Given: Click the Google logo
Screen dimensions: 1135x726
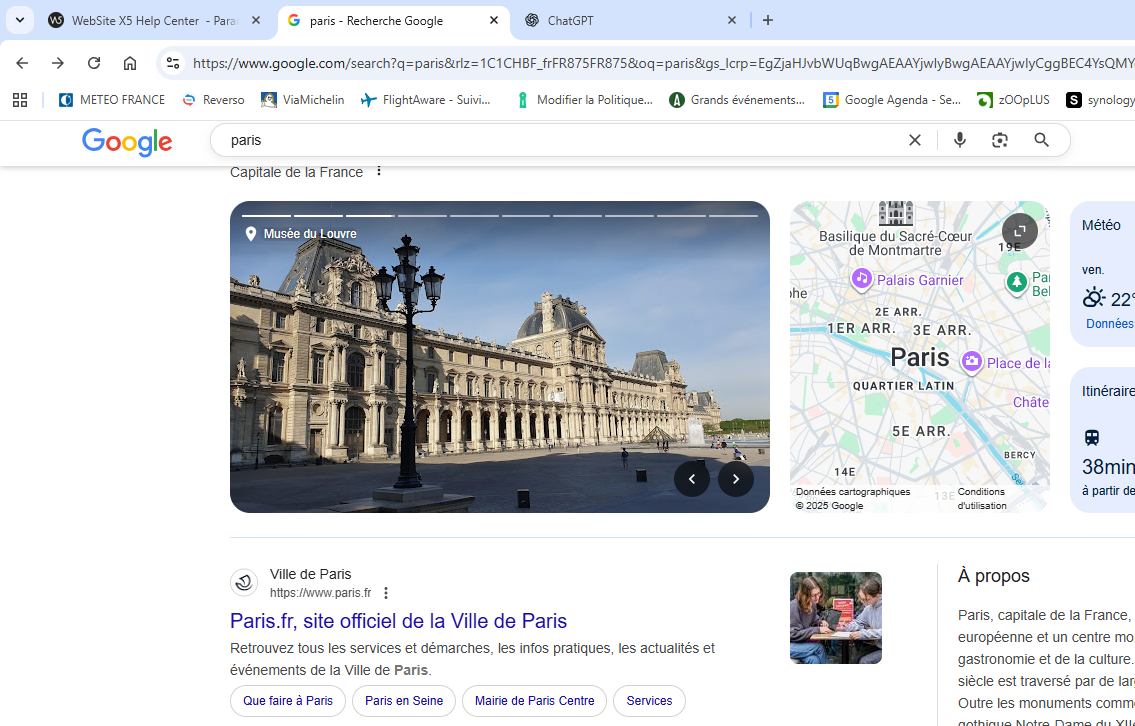Looking at the screenshot, I should tap(127, 141).
